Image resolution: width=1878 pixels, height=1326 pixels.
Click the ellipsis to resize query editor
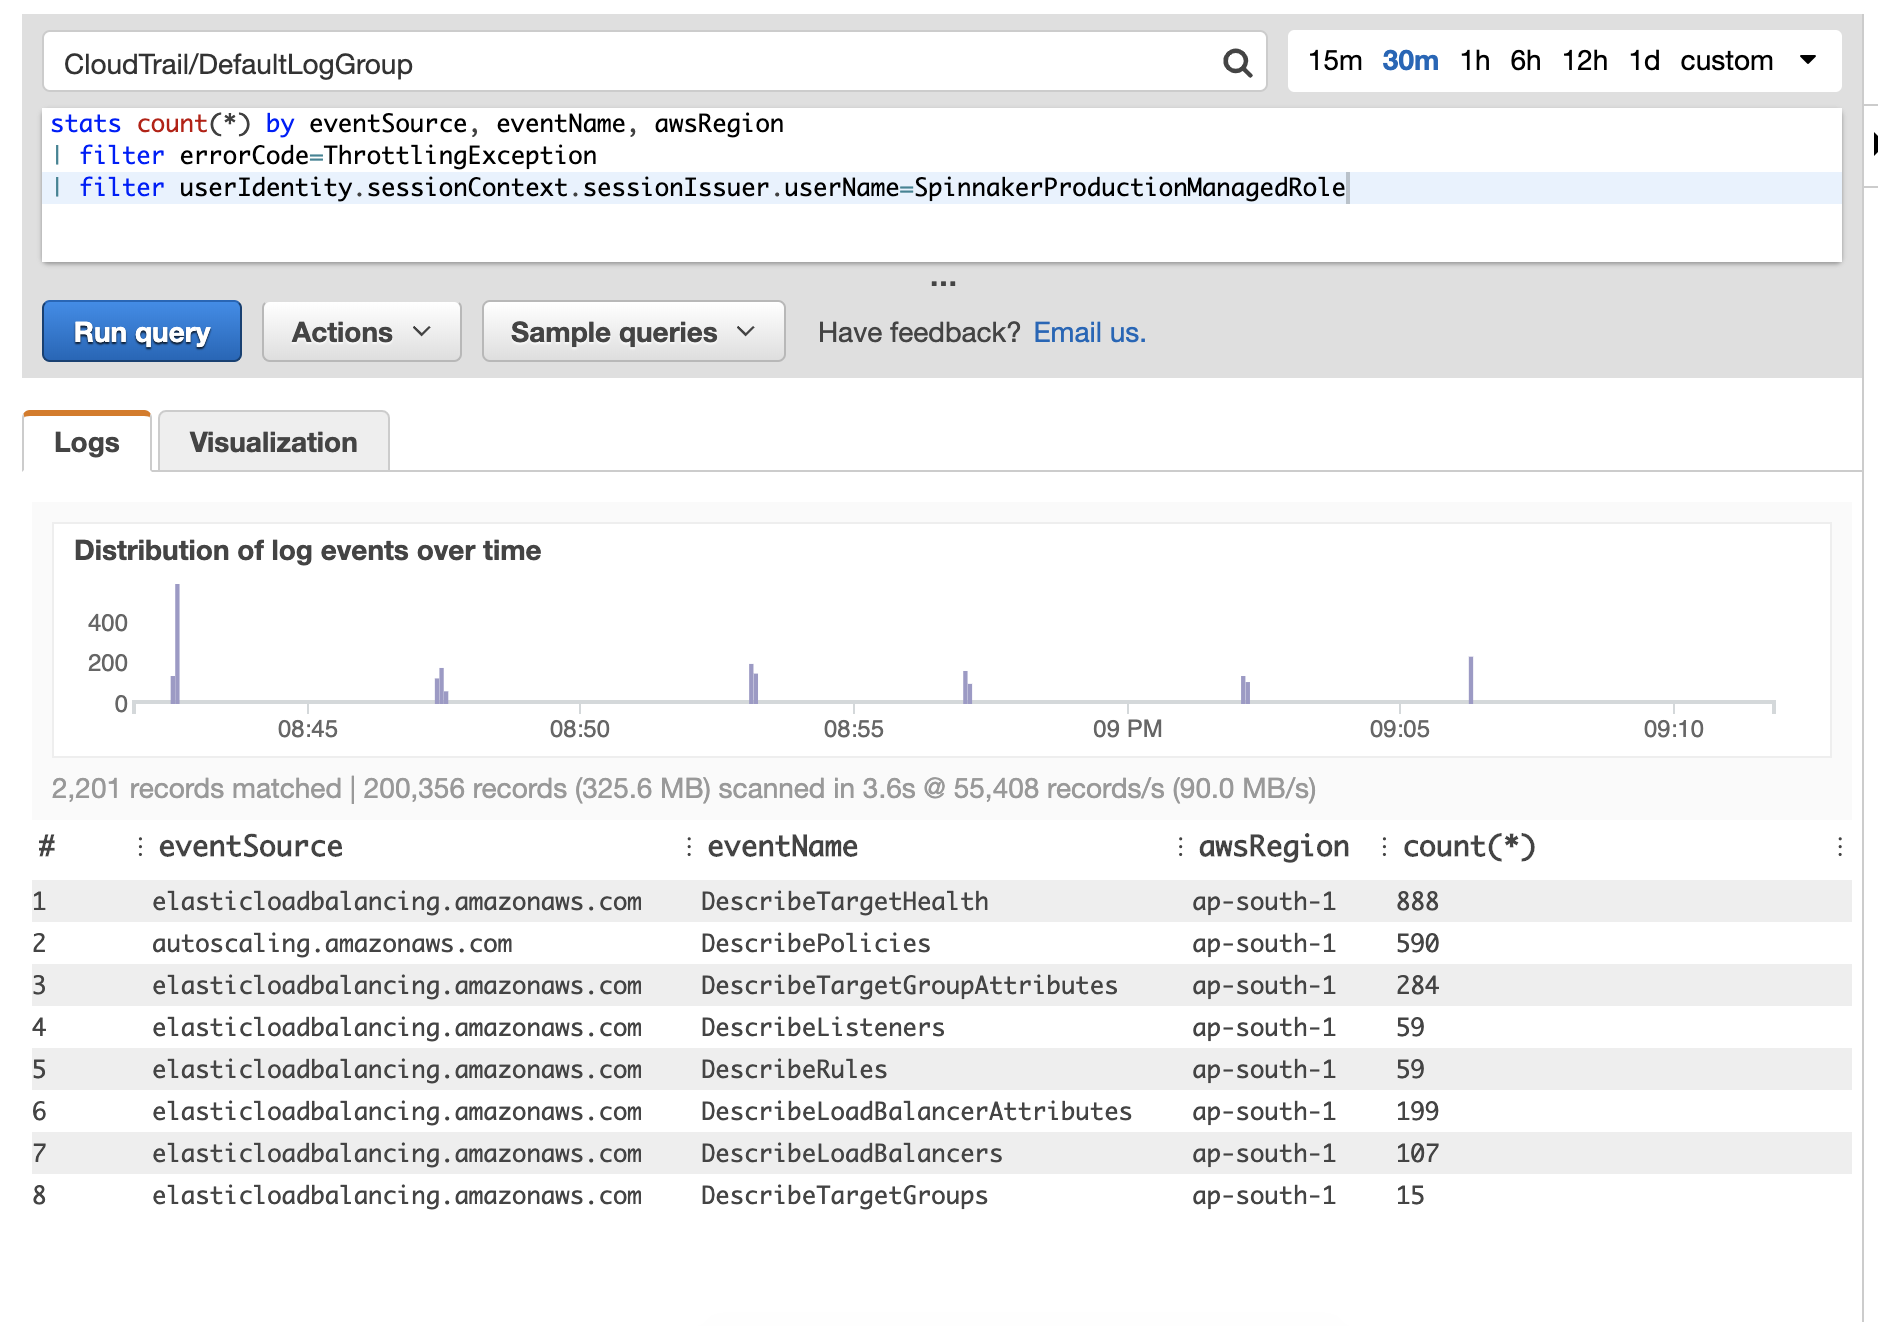pyautogui.click(x=942, y=283)
